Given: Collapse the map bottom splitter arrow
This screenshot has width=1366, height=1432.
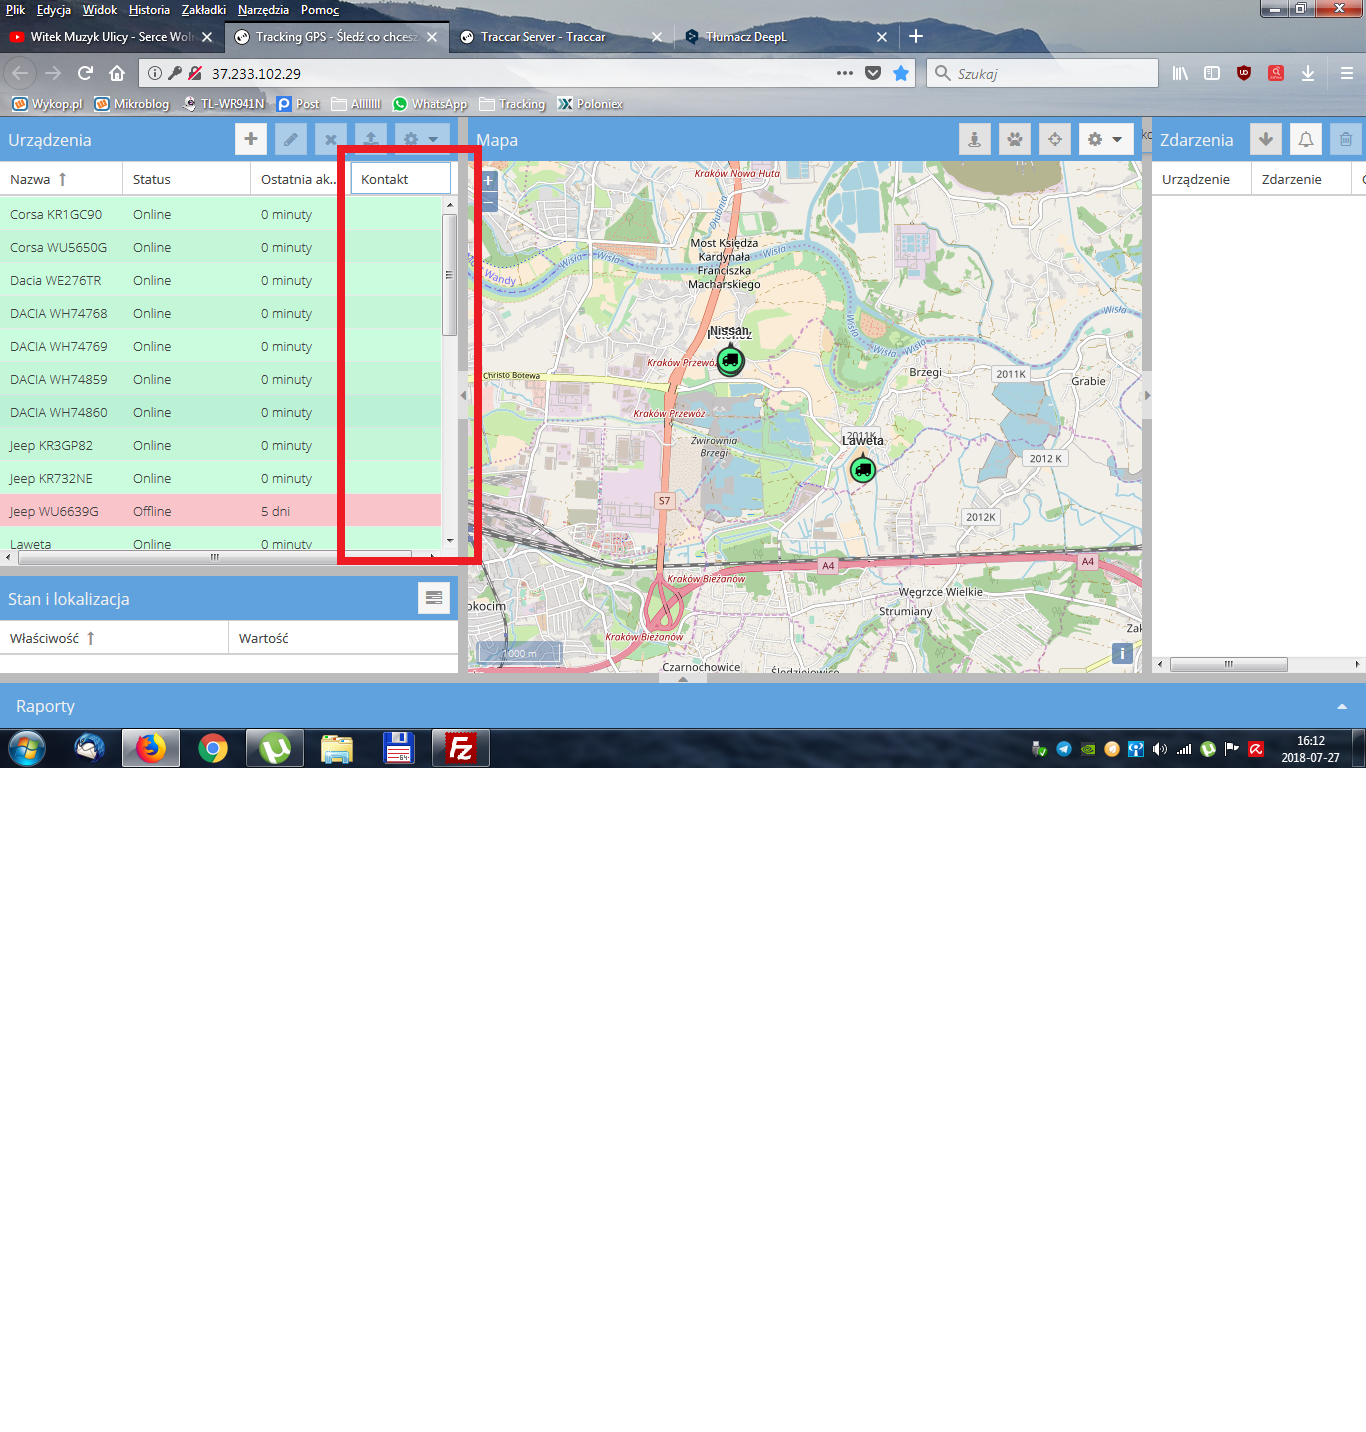Looking at the screenshot, I should click(683, 678).
